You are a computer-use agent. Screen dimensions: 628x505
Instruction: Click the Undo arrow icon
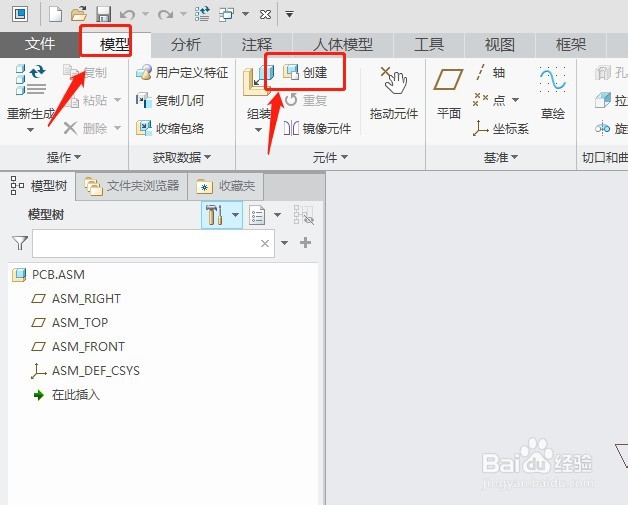[127, 15]
